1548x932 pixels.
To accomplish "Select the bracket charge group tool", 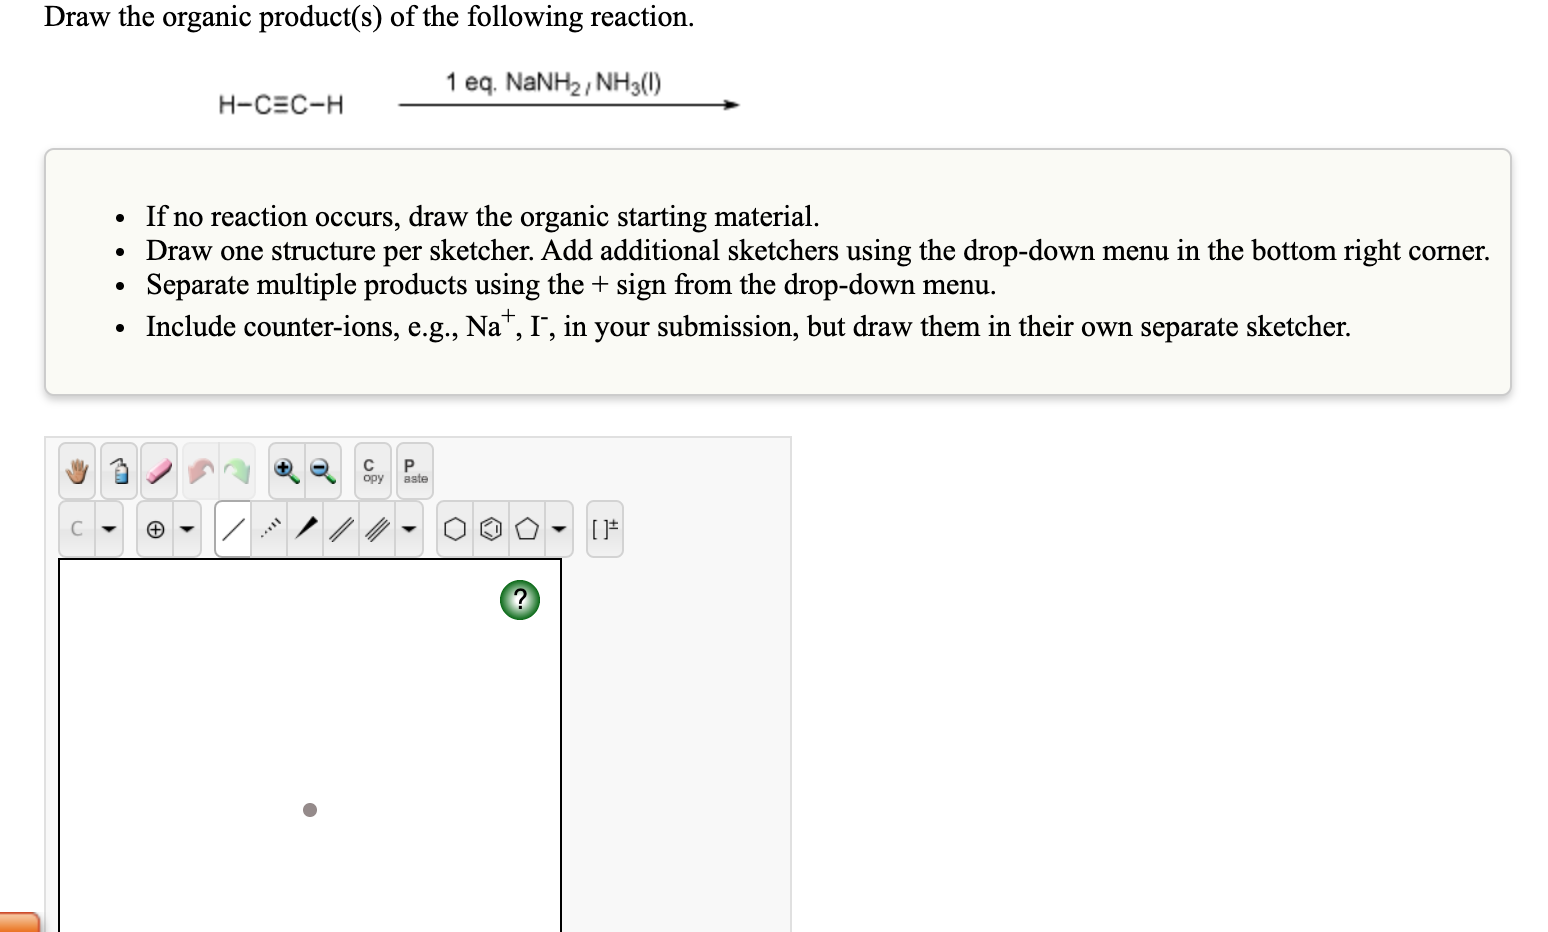I will (606, 528).
